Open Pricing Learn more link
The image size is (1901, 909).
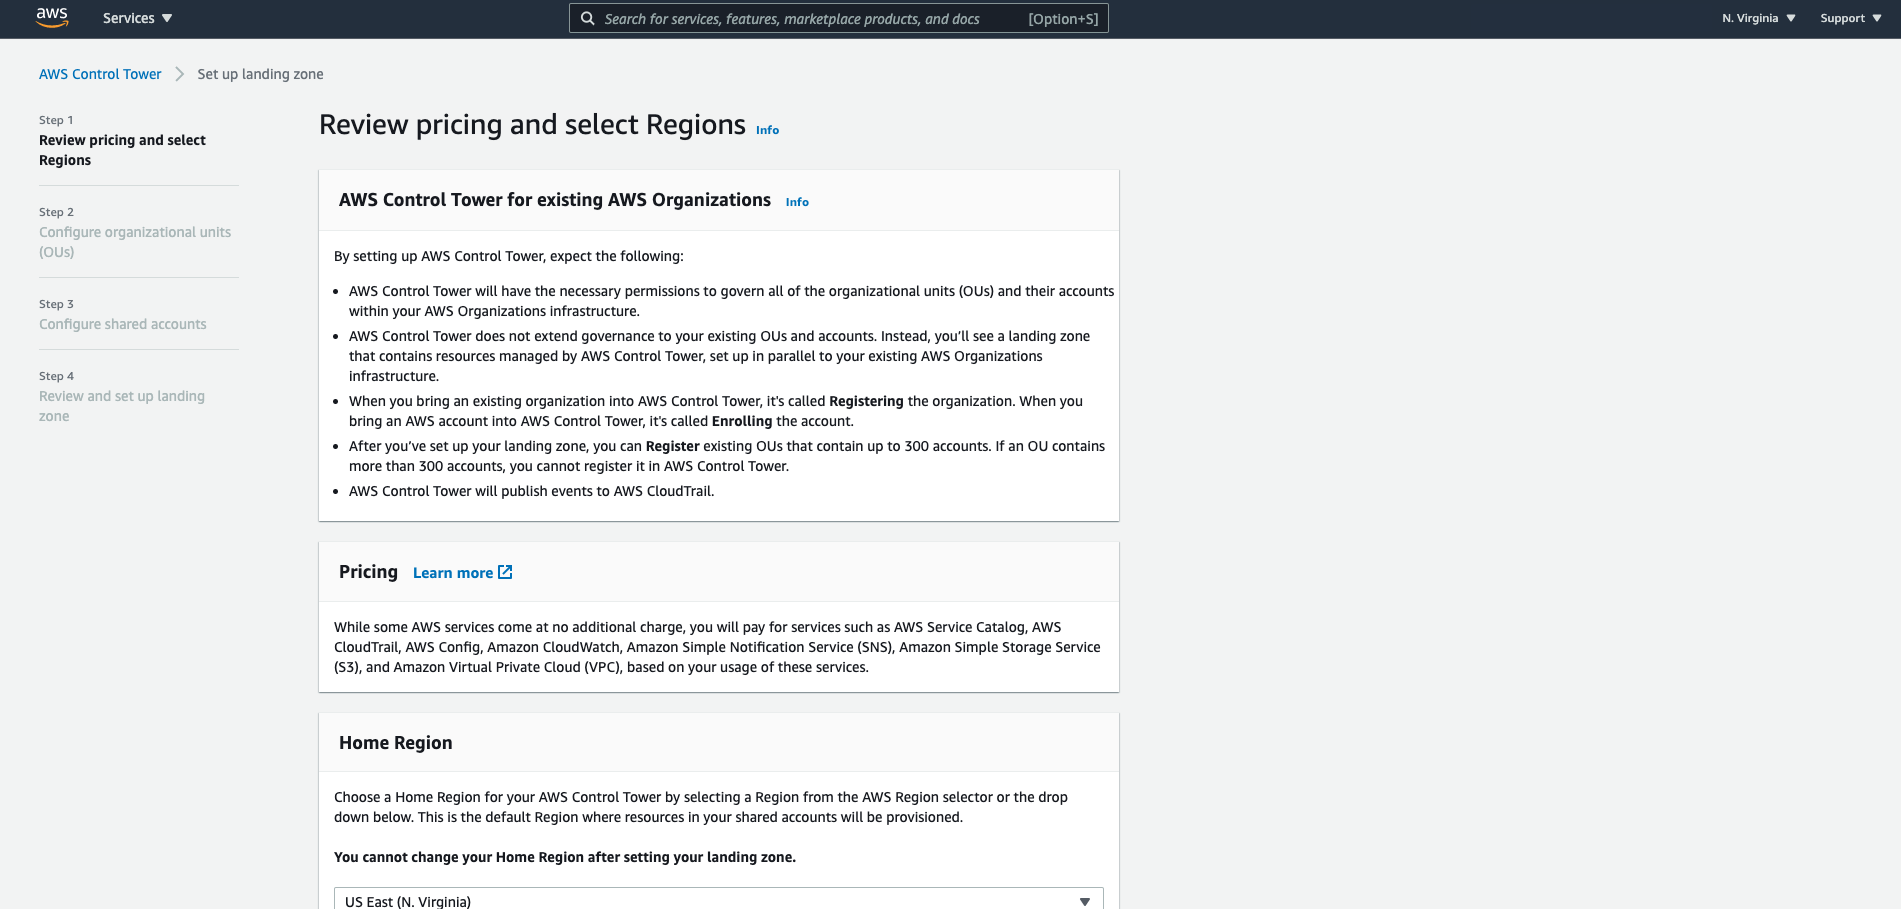(453, 573)
